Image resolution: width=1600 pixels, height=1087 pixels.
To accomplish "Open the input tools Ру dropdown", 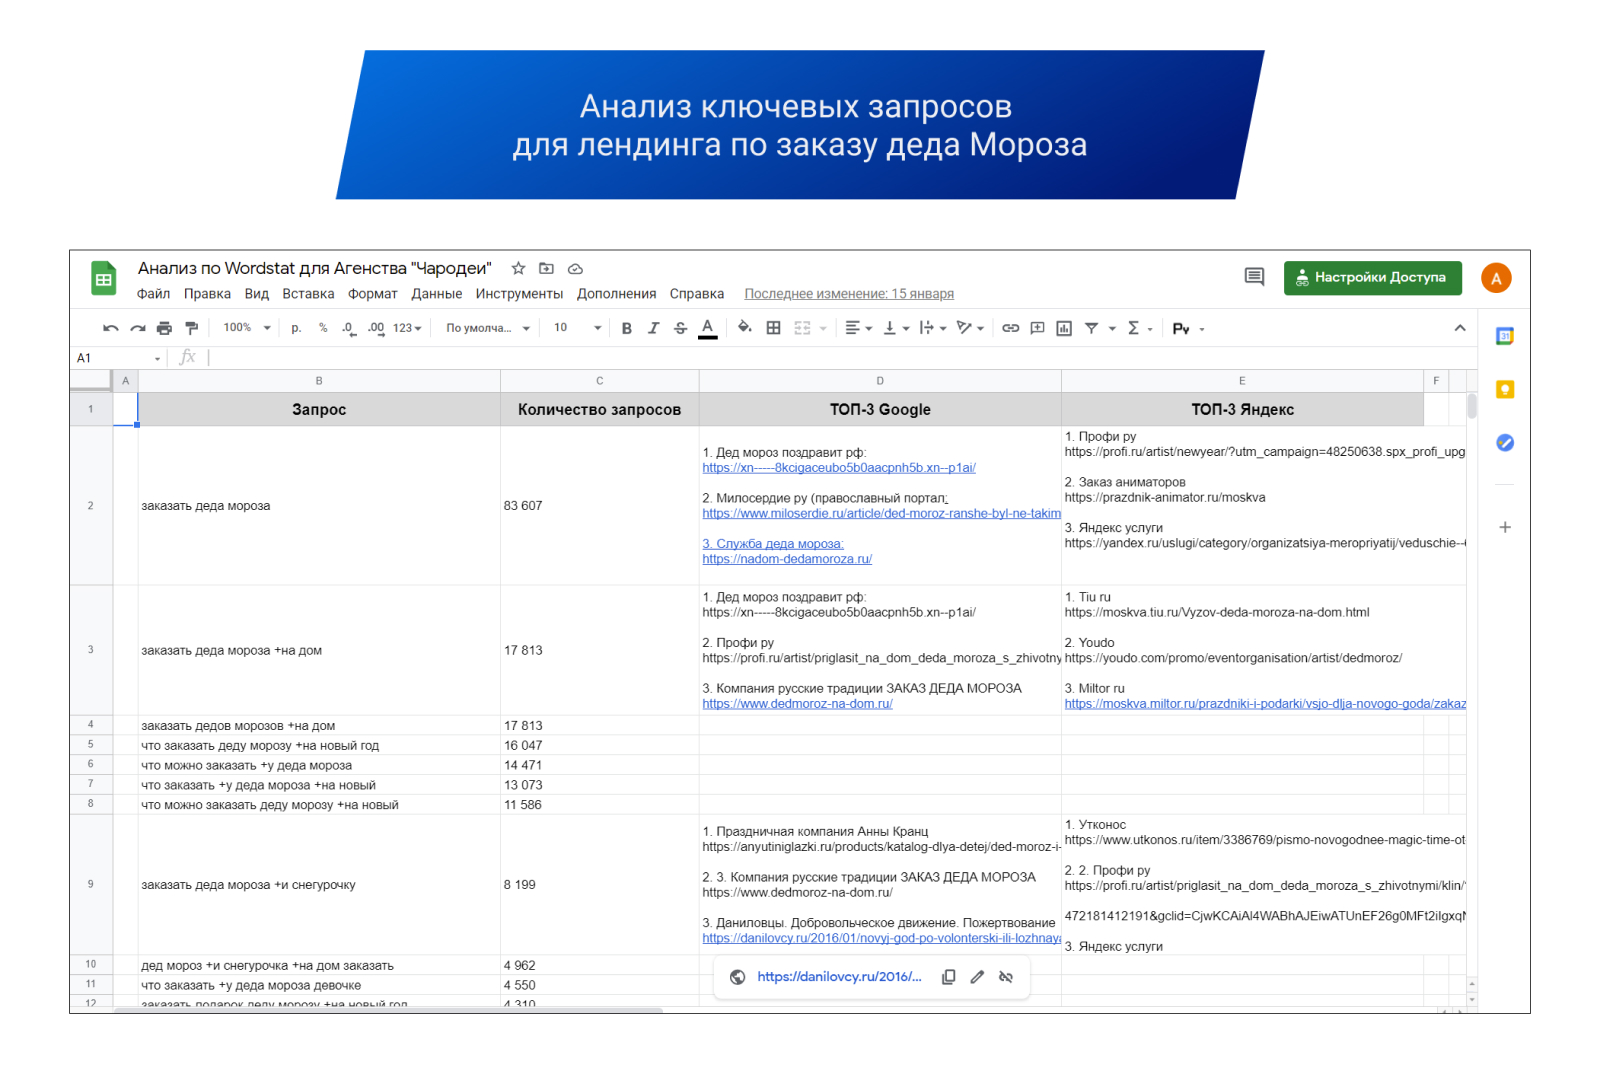I will pos(1188,328).
